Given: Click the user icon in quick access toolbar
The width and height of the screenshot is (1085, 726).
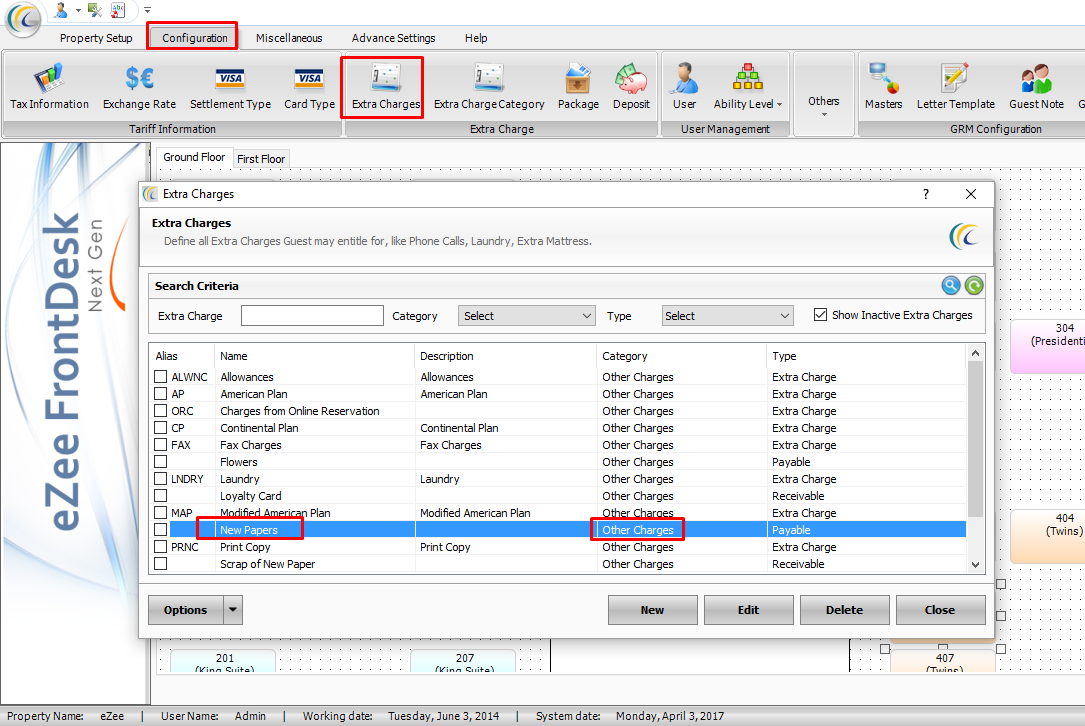Looking at the screenshot, I should click(x=61, y=10).
